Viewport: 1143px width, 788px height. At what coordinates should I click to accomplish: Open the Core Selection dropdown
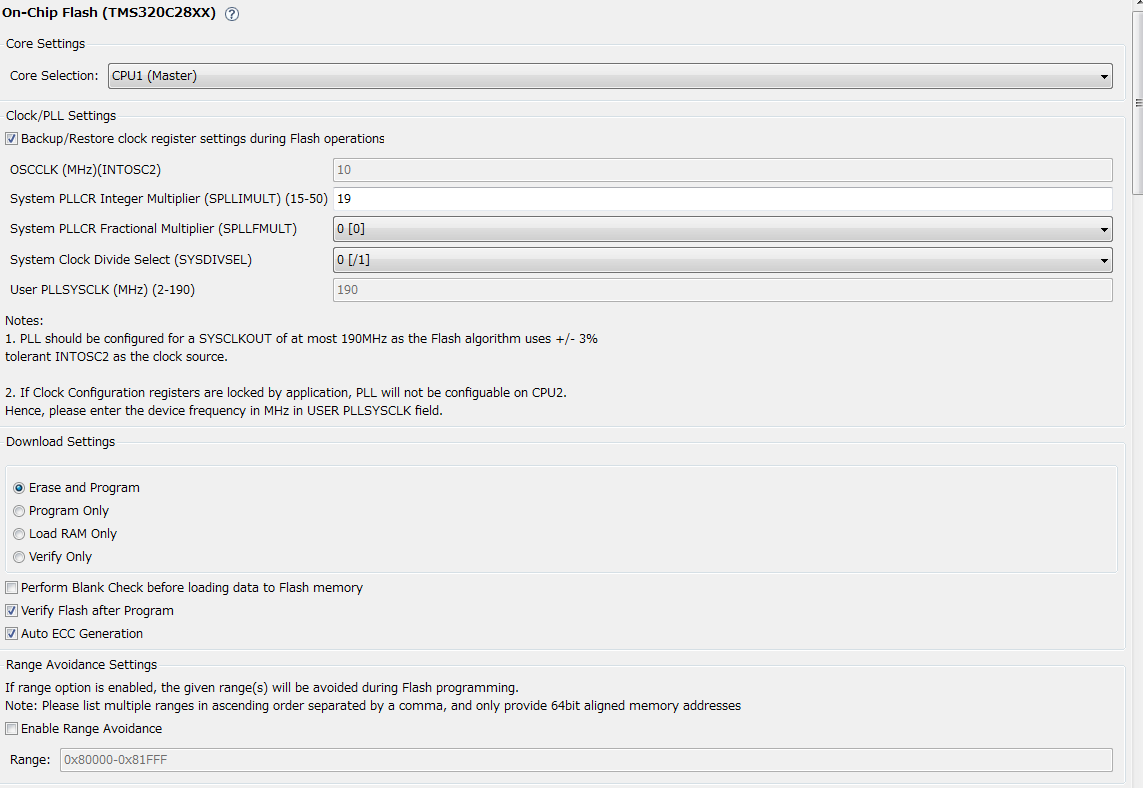click(x=609, y=76)
